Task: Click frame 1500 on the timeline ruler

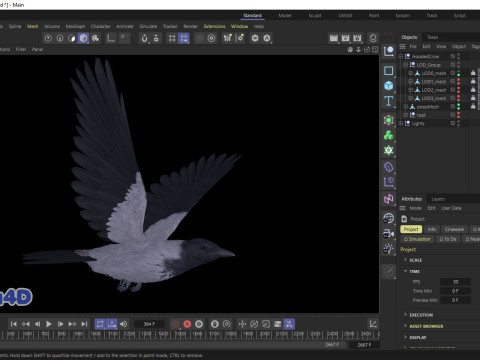Action: pyautogui.click(x=180, y=333)
